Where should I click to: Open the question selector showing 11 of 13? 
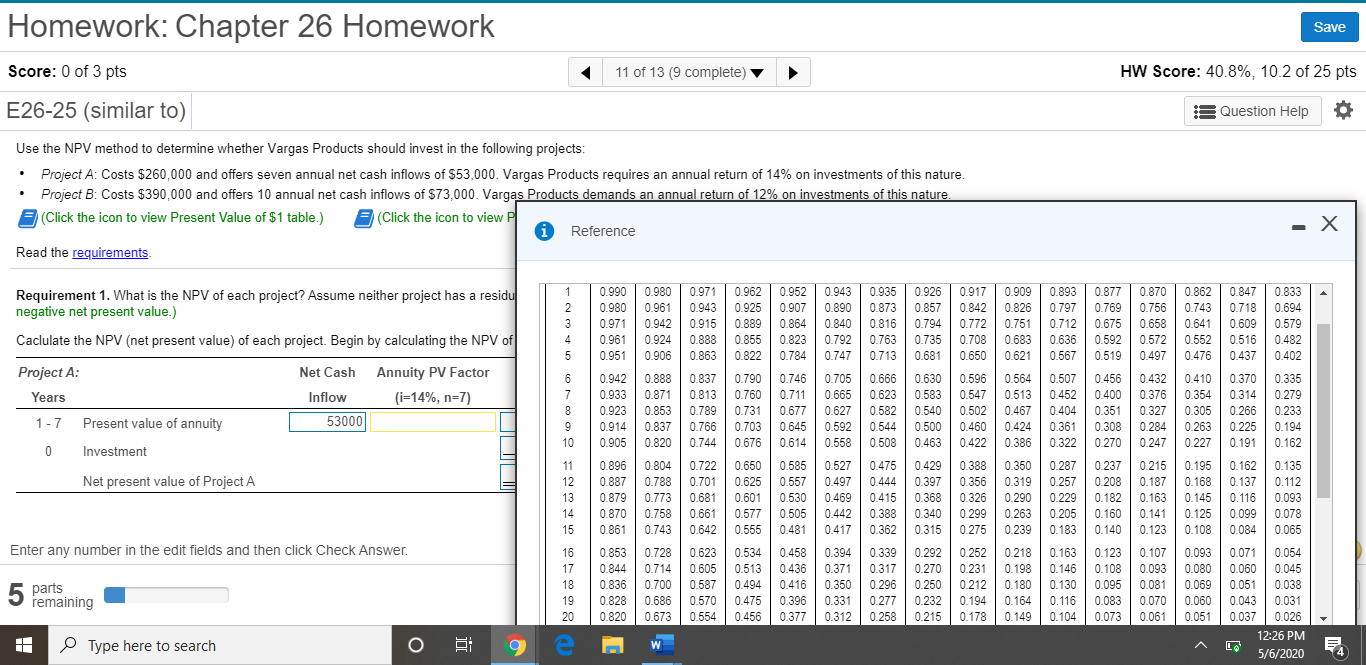coord(688,71)
